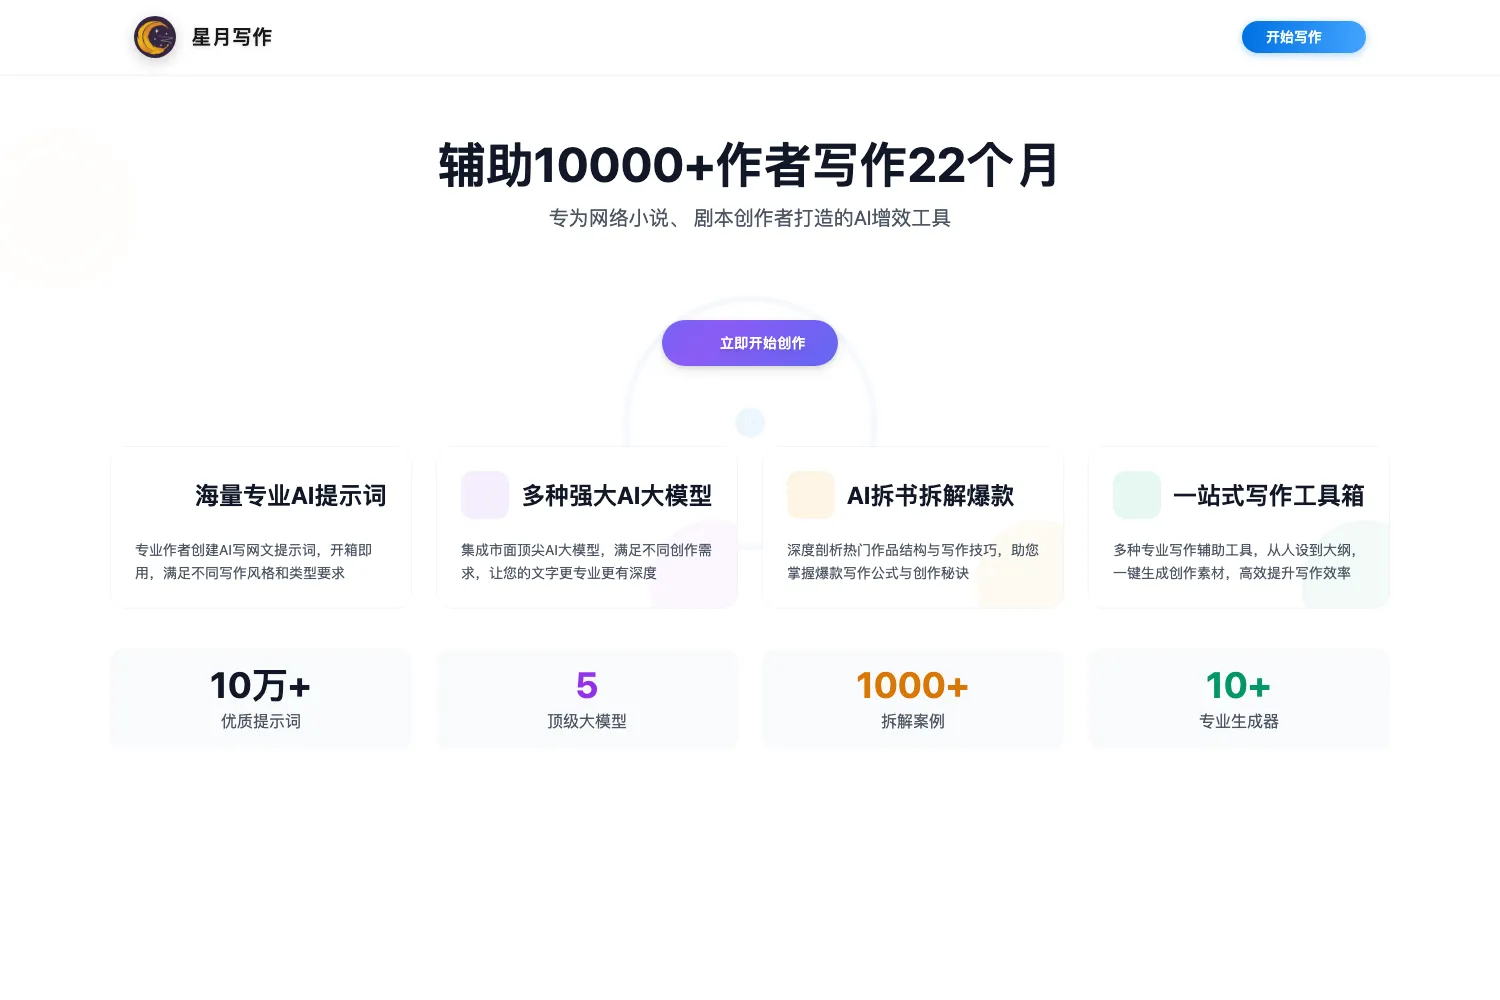Screen dimensions: 1500x1000
Task: Open the 海量专业AI提示词 feature card title
Action: coord(291,495)
